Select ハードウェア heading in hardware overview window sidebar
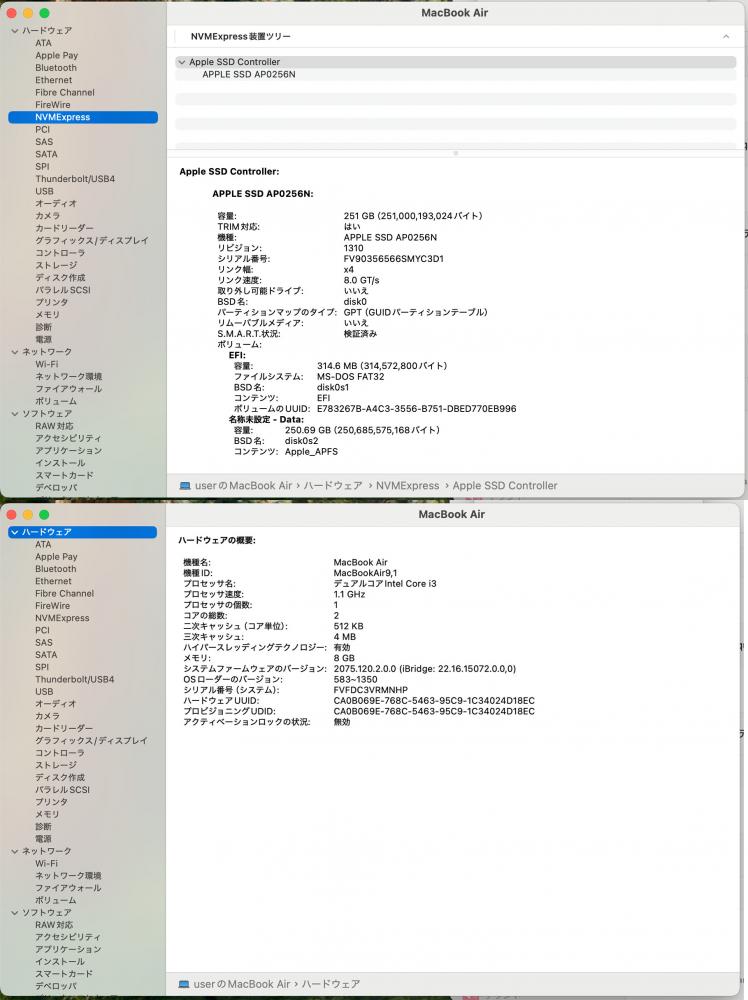Viewport: 748px width, 1000px height. [x=82, y=532]
